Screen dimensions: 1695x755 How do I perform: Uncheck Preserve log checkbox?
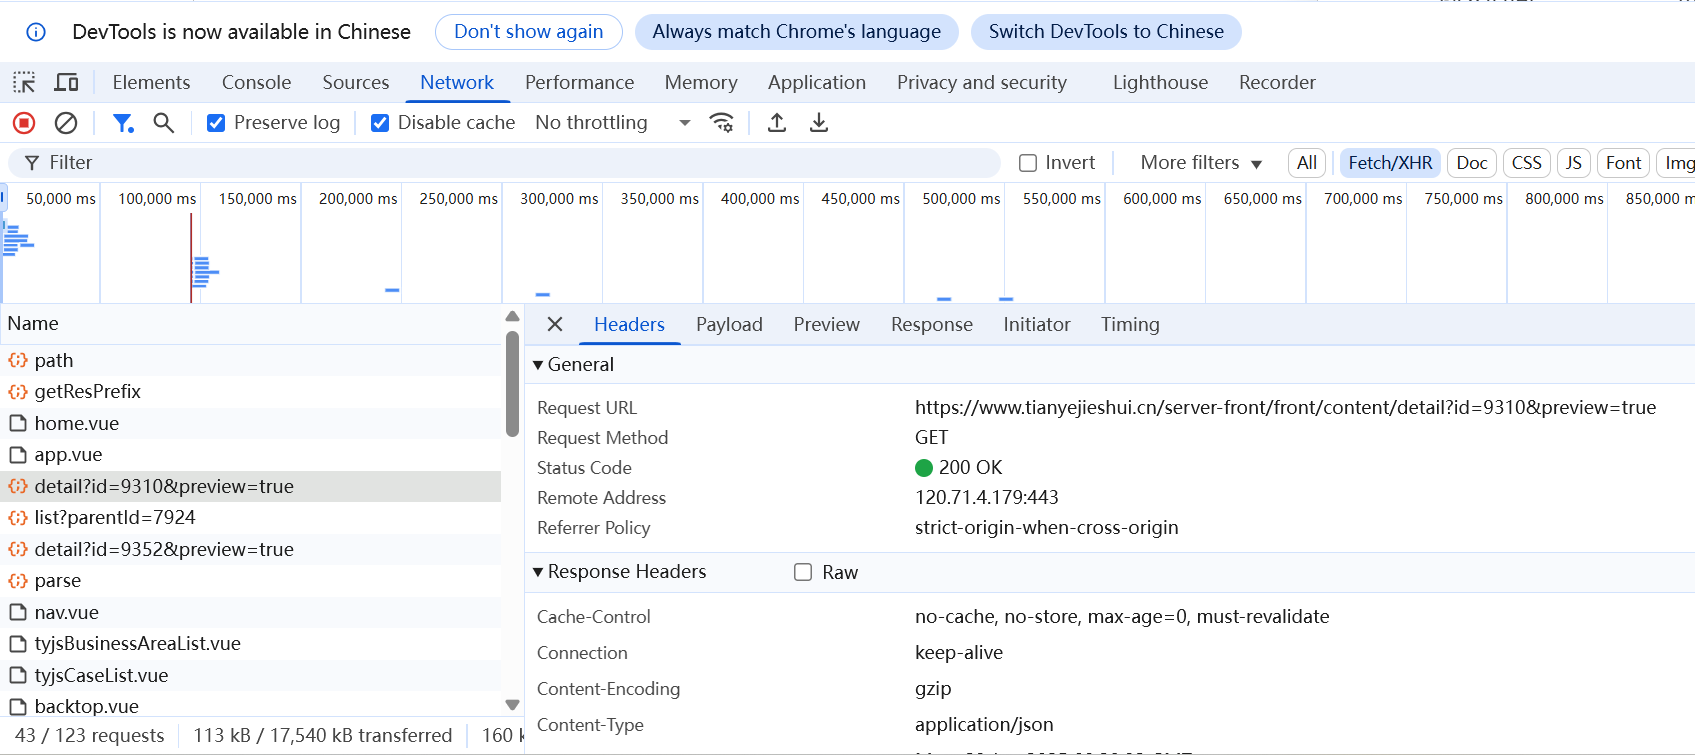(x=216, y=123)
